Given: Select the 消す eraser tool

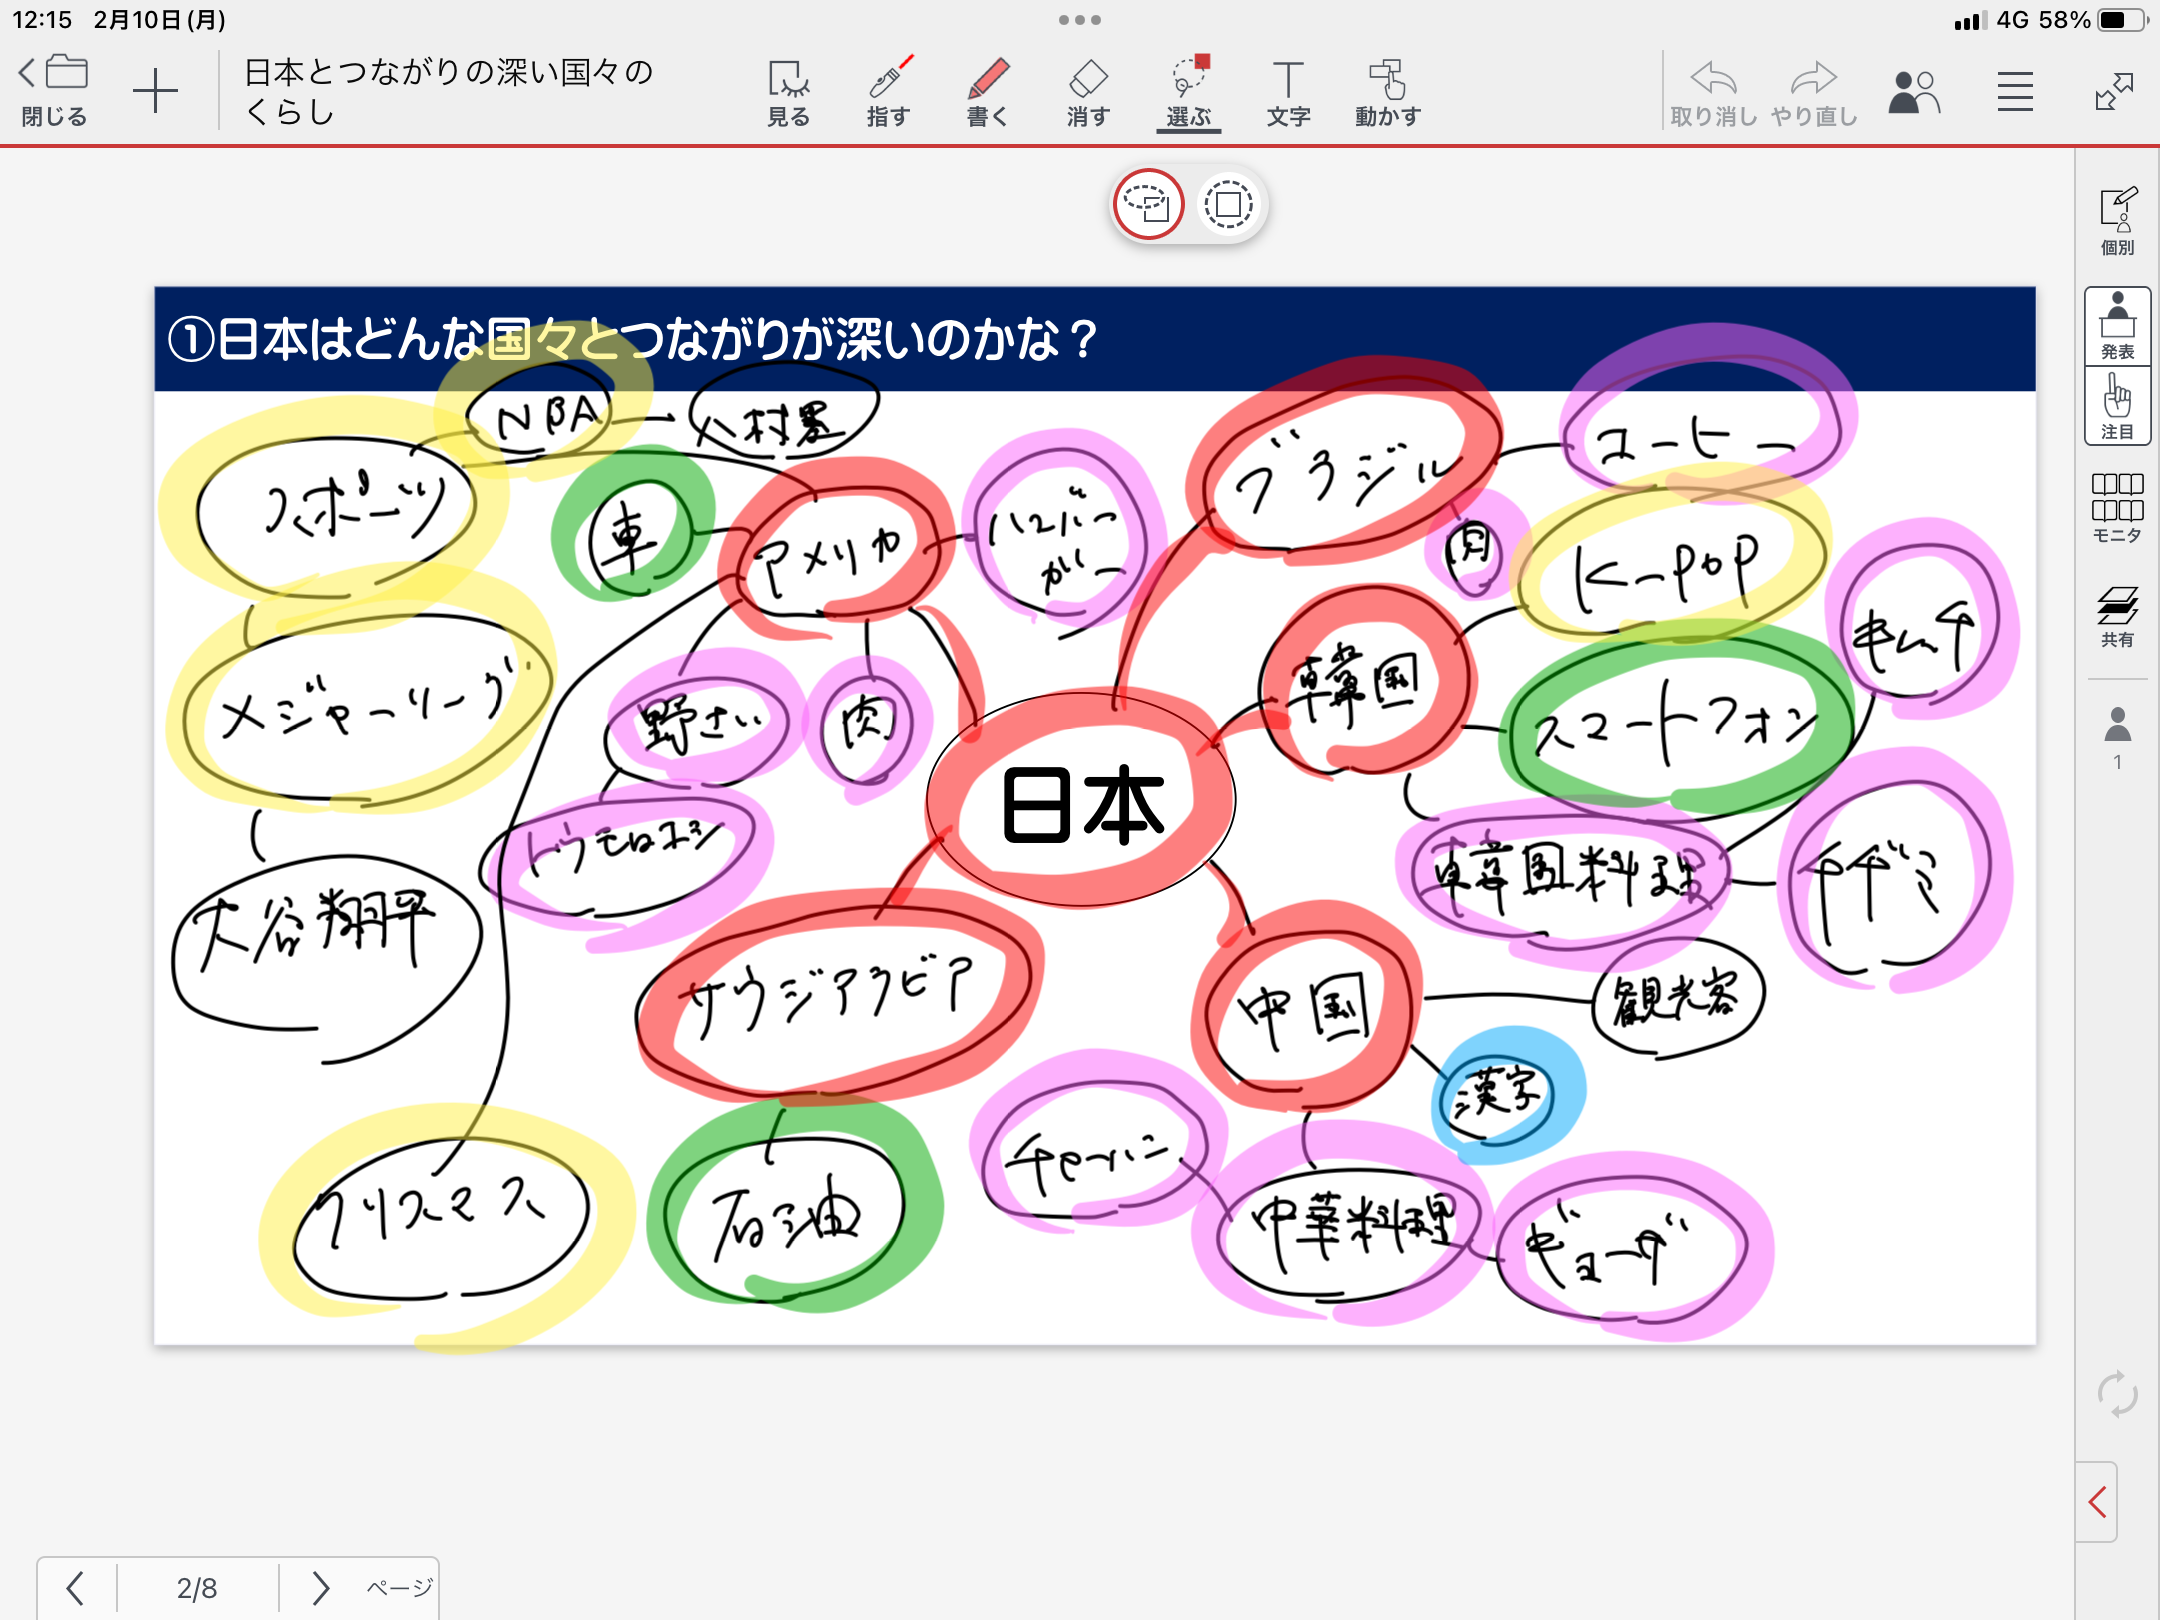Looking at the screenshot, I should [1088, 92].
